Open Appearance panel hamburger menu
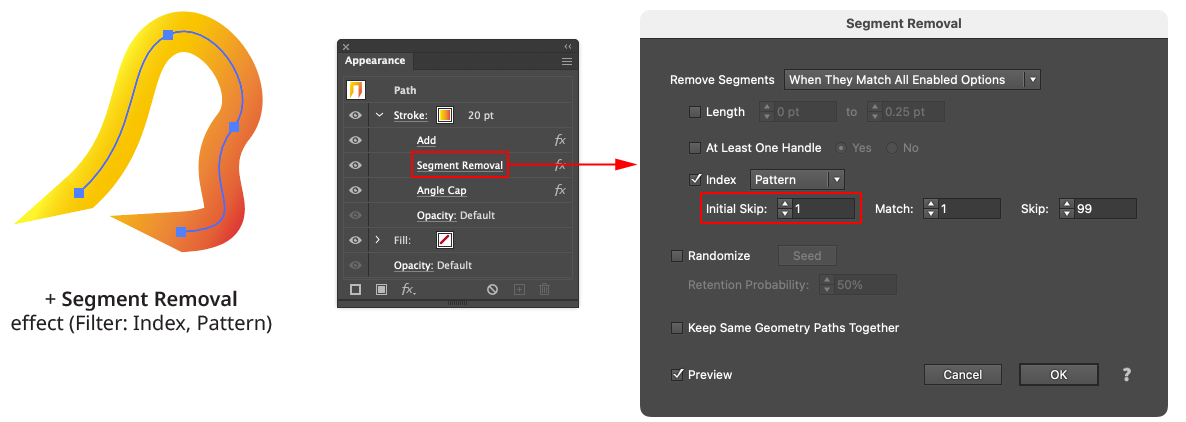 pos(567,61)
